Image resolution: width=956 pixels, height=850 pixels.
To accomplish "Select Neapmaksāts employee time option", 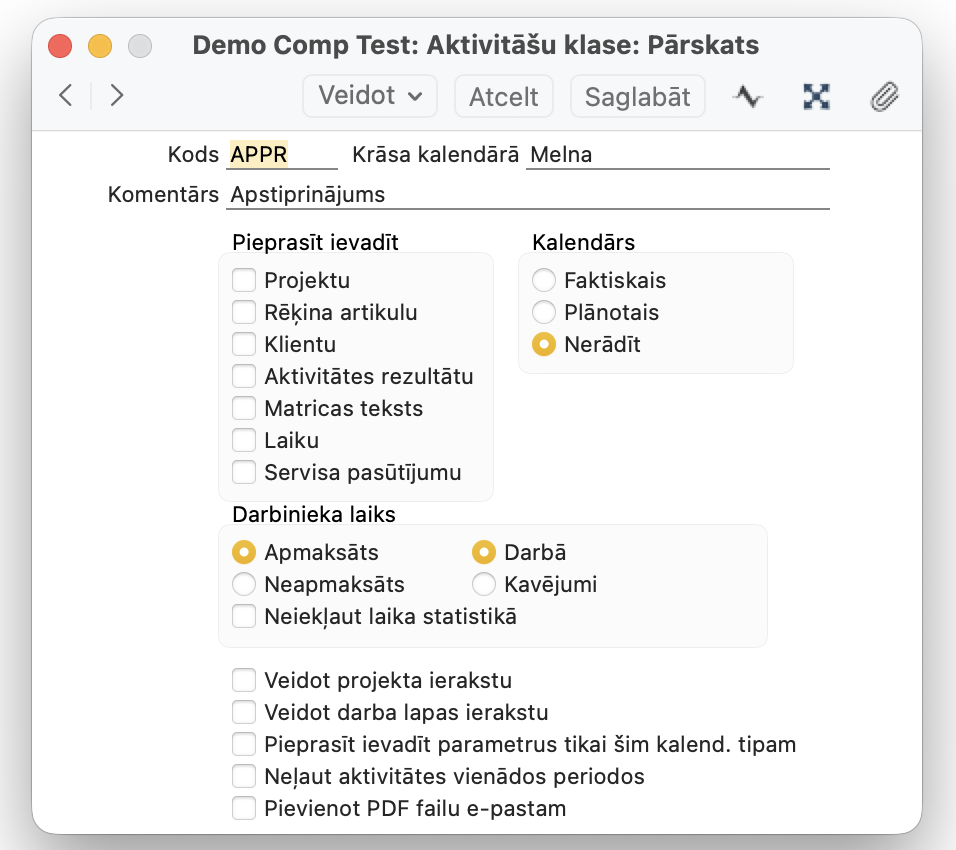I will [244, 584].
